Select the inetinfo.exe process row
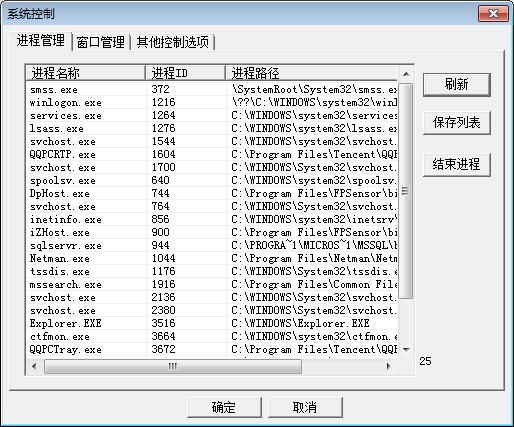Image resolution: width=514 pixels, height=427 pixels. coord(212,219)
